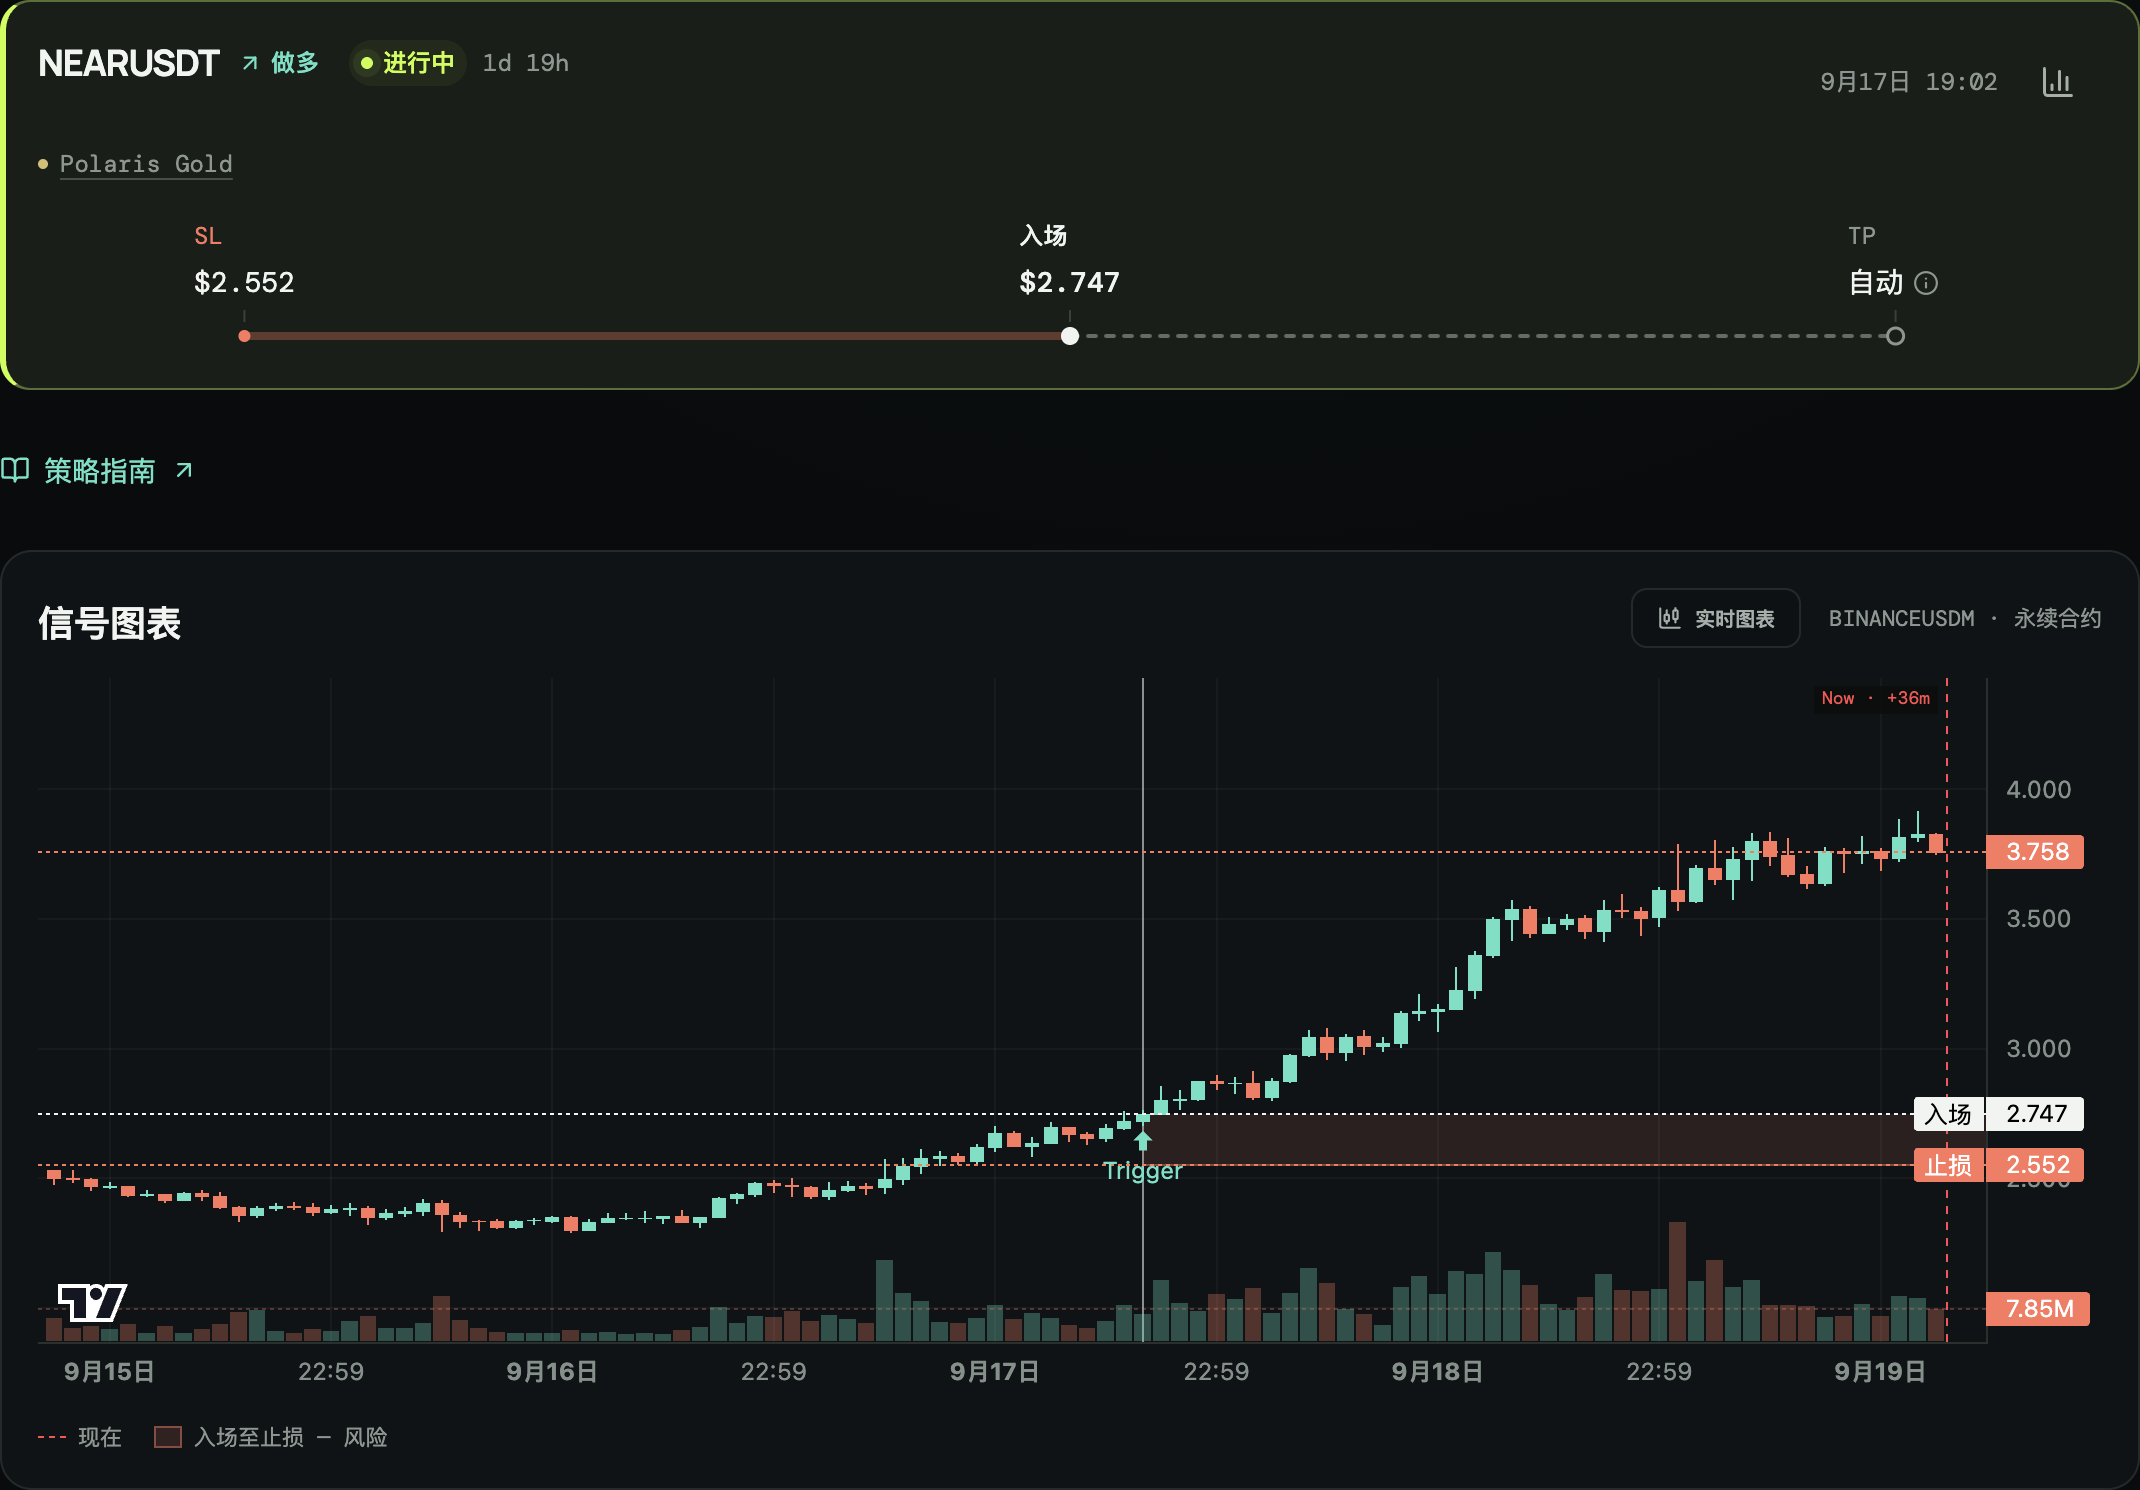Screen dimensions: 2140x1490
Task: Click the 9月18日 axis date label
Action: tap(1437, 1372)
